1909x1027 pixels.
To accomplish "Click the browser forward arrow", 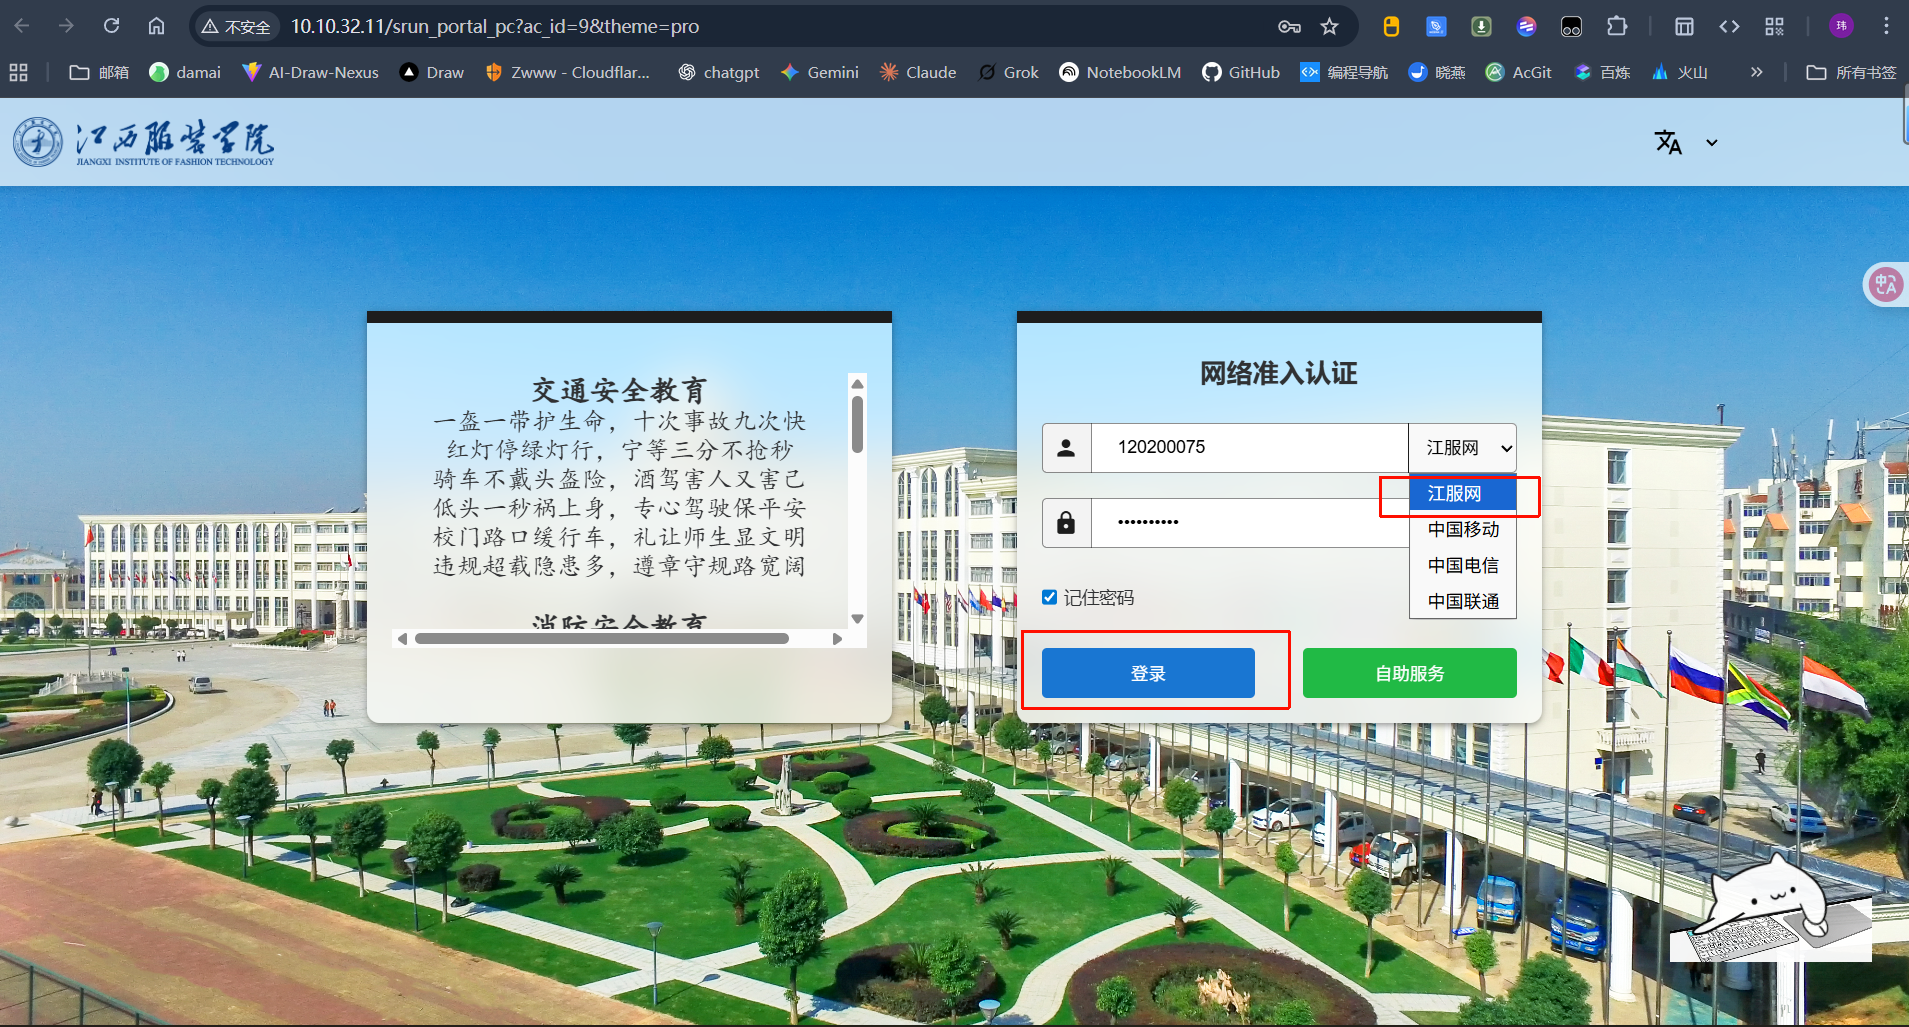I will tap(66, 26).
